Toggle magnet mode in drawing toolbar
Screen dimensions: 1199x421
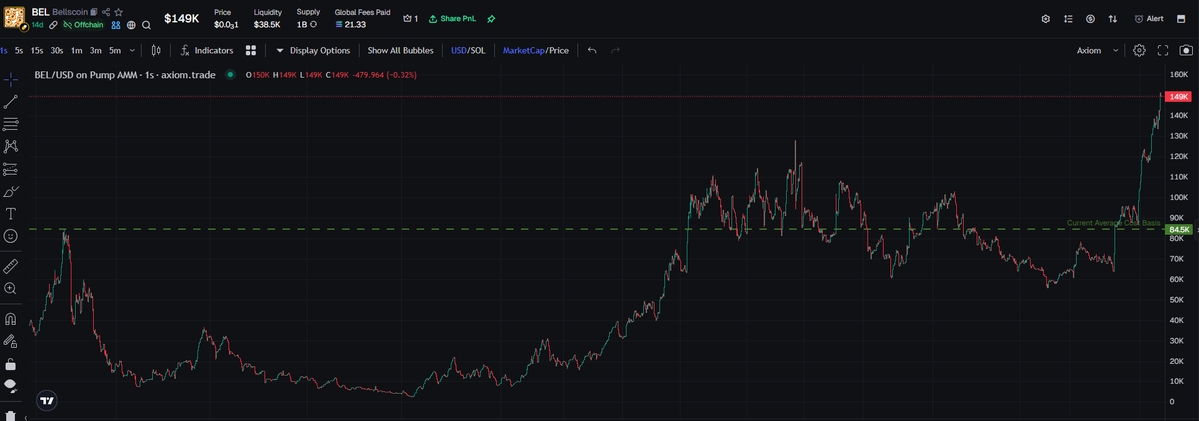click(11, 319)
